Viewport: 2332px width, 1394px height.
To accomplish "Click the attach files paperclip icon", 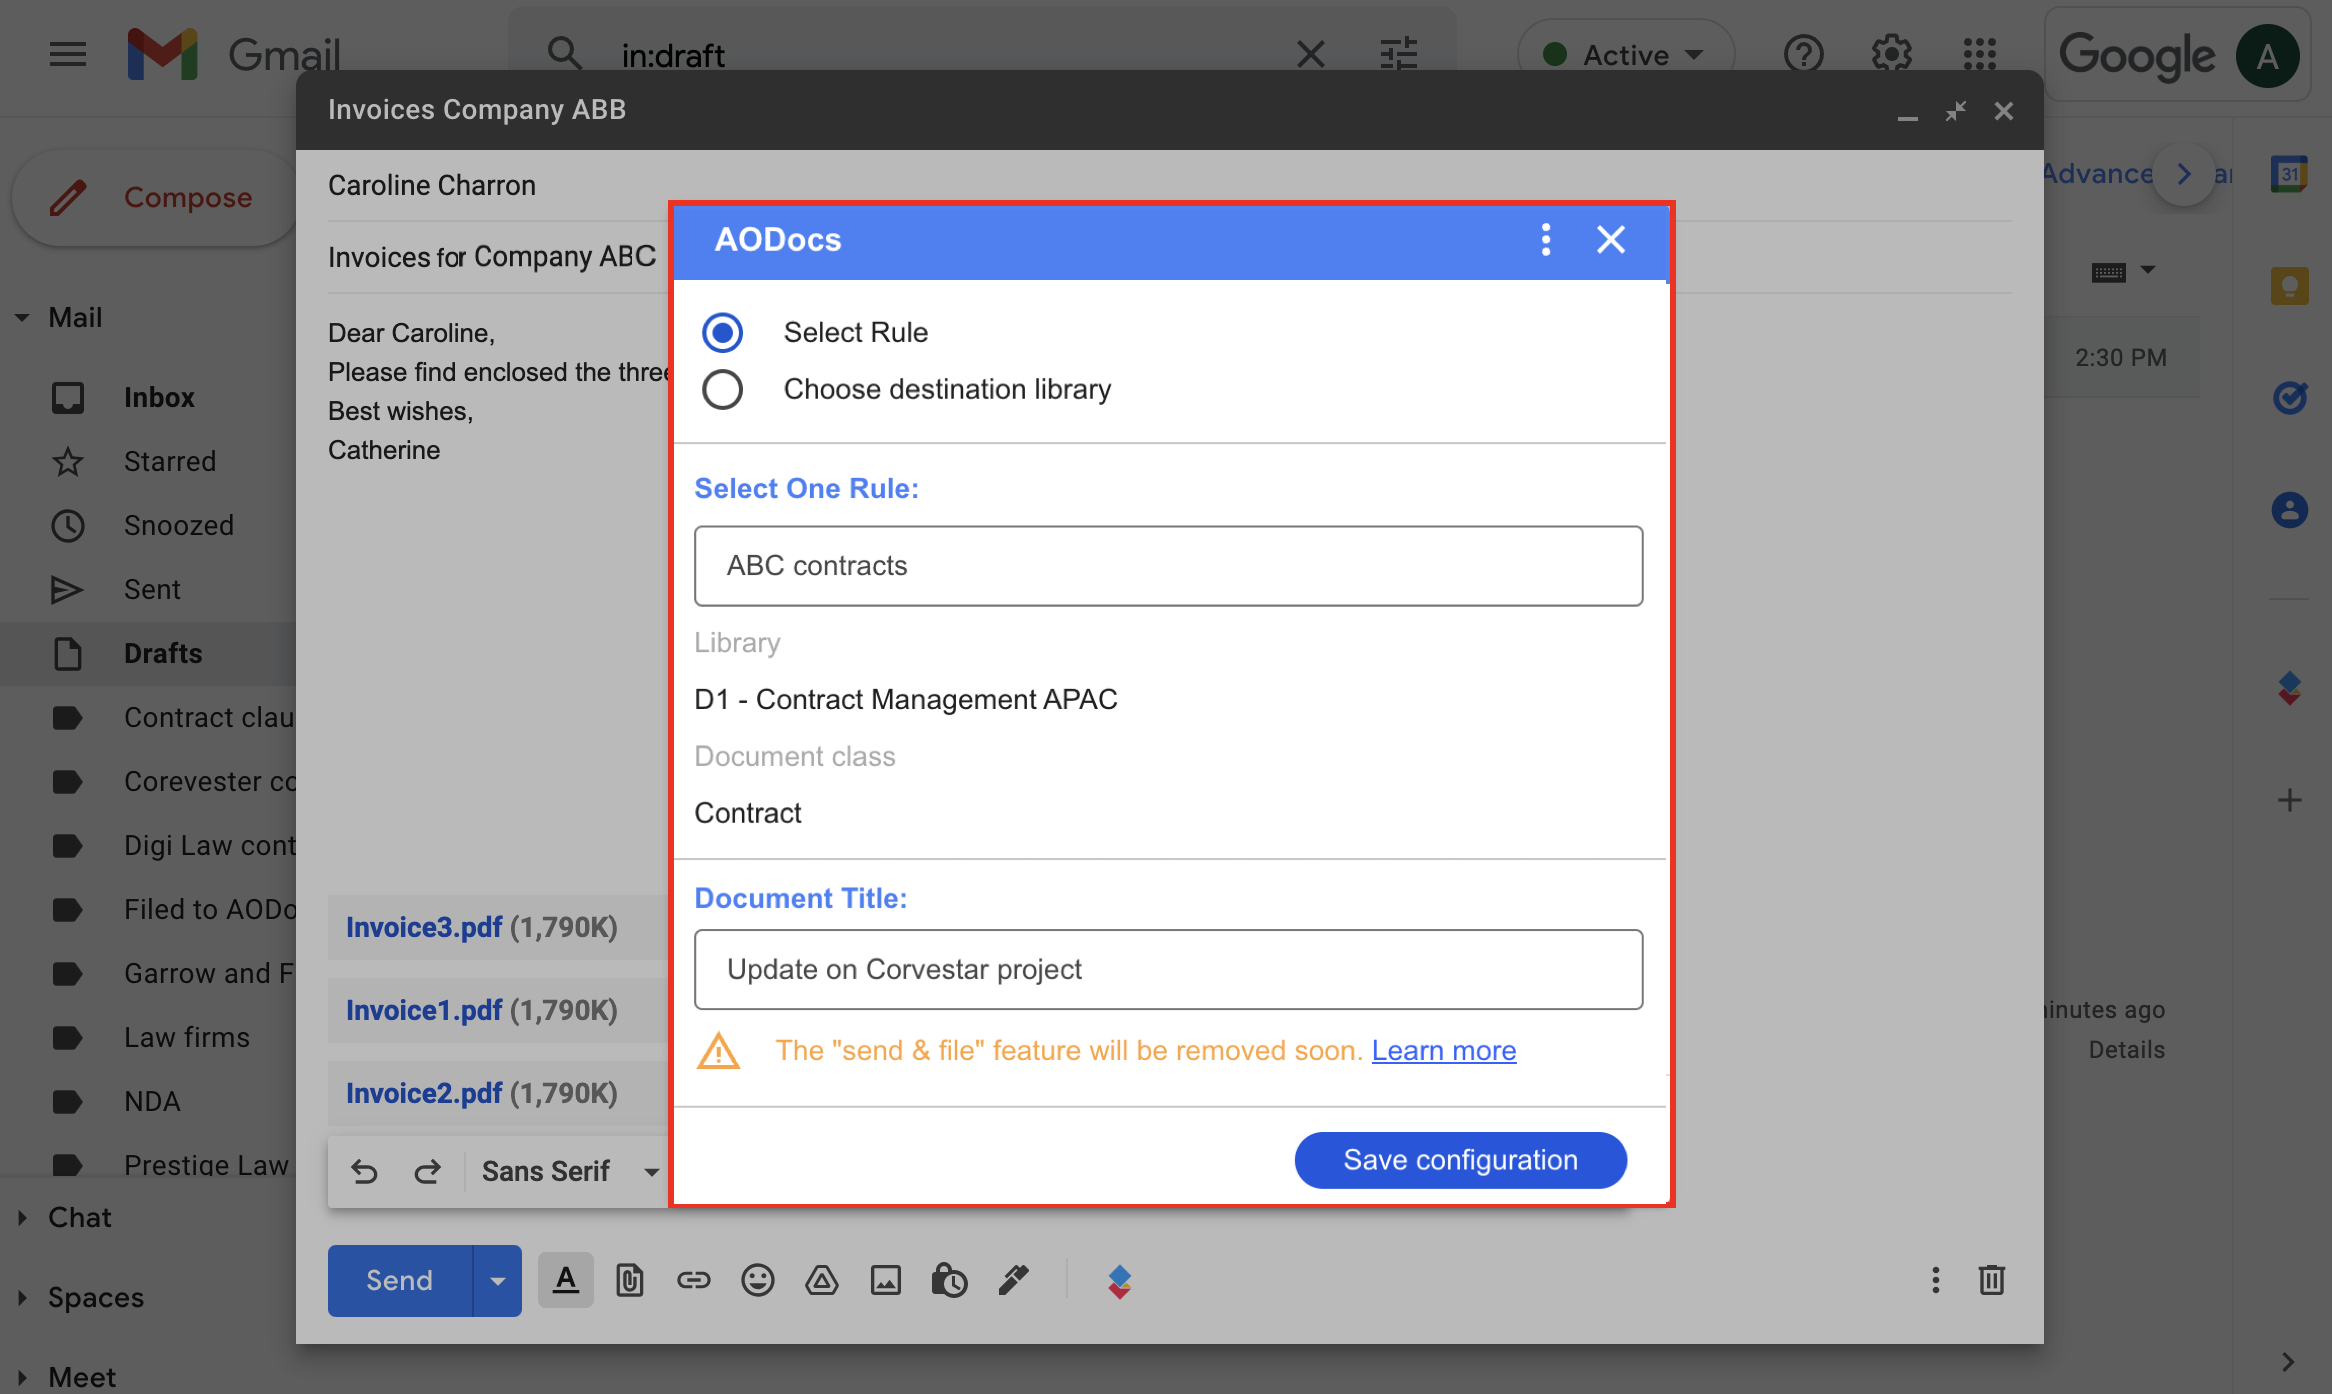I will (x=629, y=1281).
